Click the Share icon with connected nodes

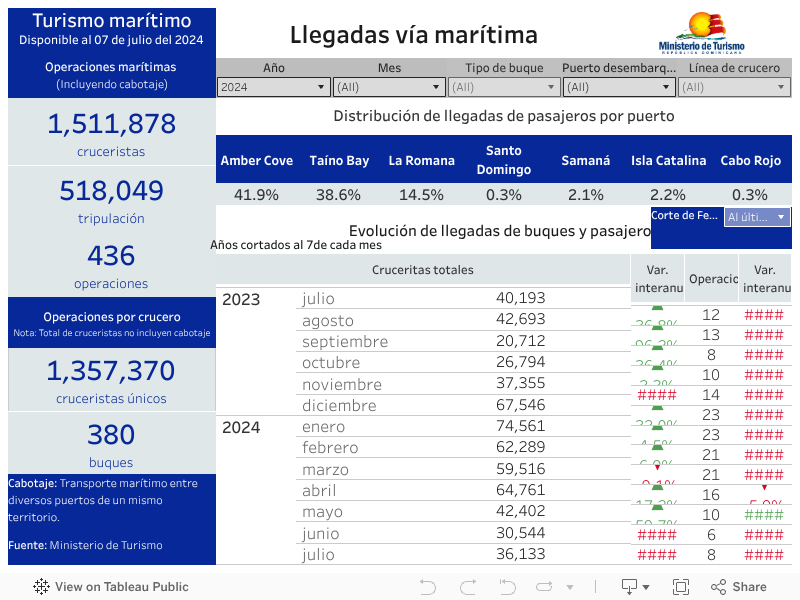pos(718,587)
